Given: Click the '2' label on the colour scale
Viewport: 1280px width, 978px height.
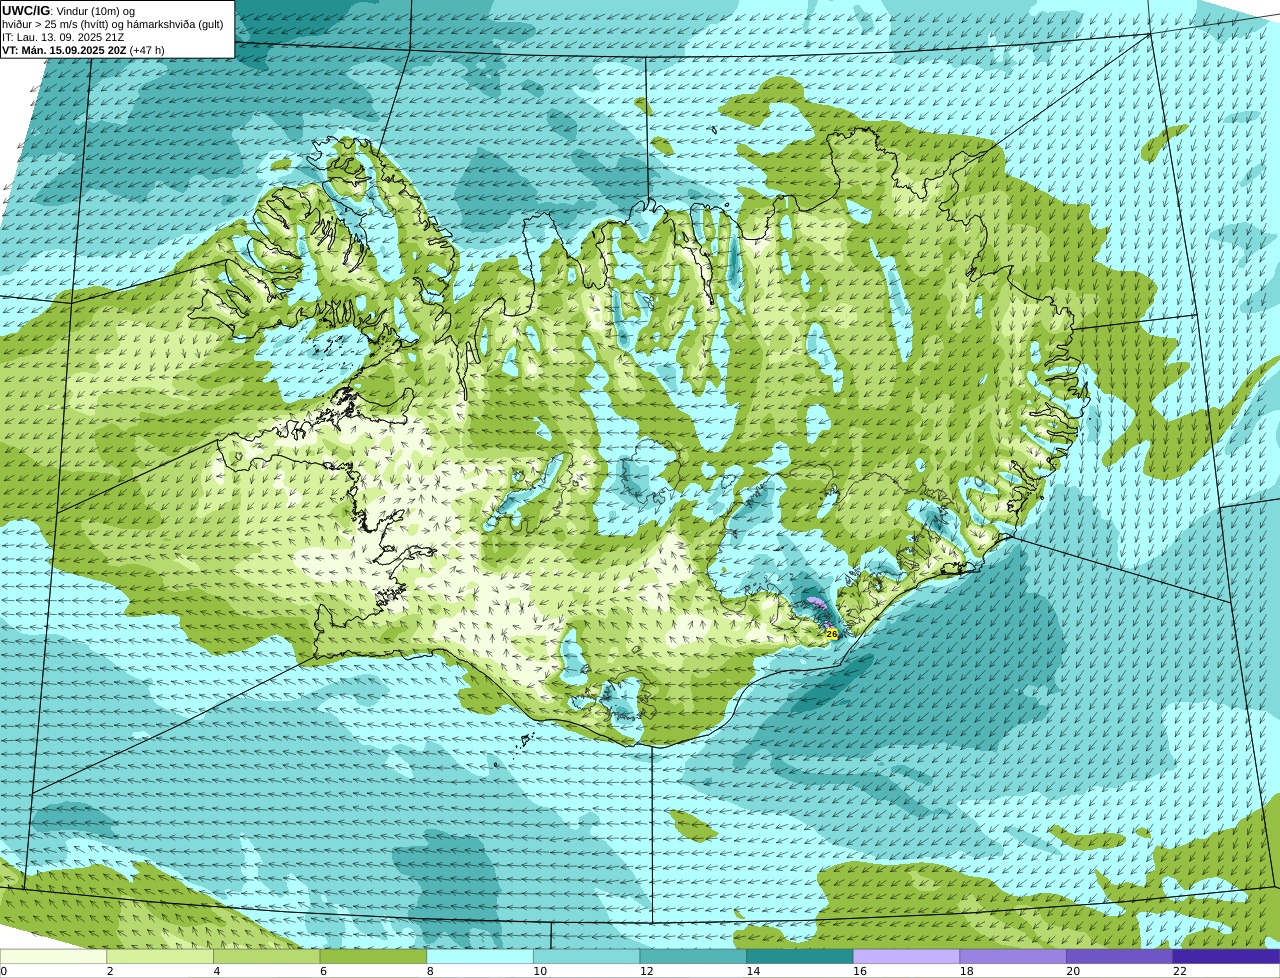Looking at the screenshot, I should pyautogui.click(x=110, y=971).
